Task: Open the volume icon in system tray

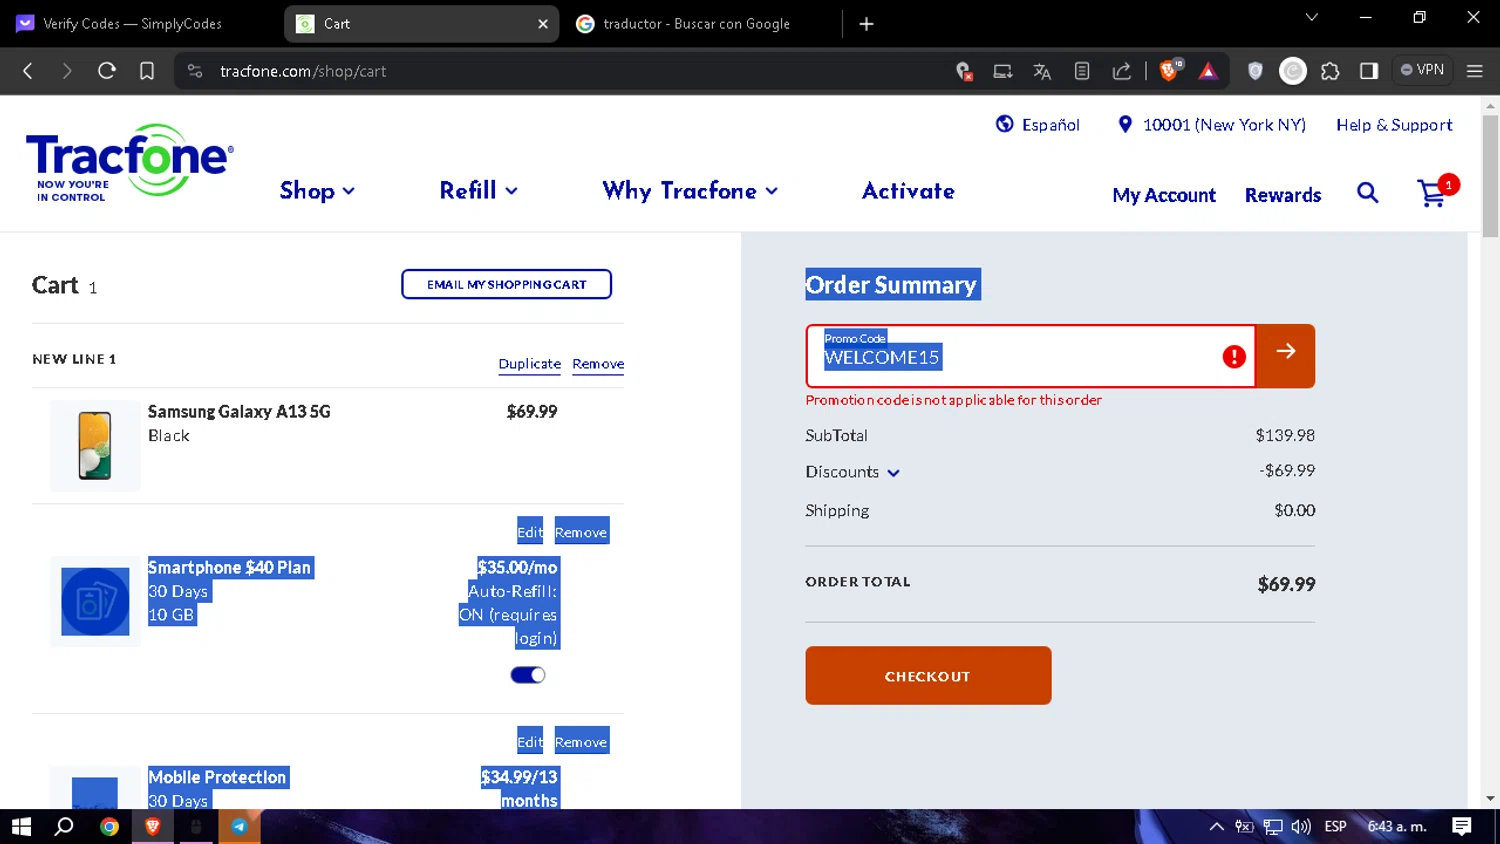Action: point(1301,827)
